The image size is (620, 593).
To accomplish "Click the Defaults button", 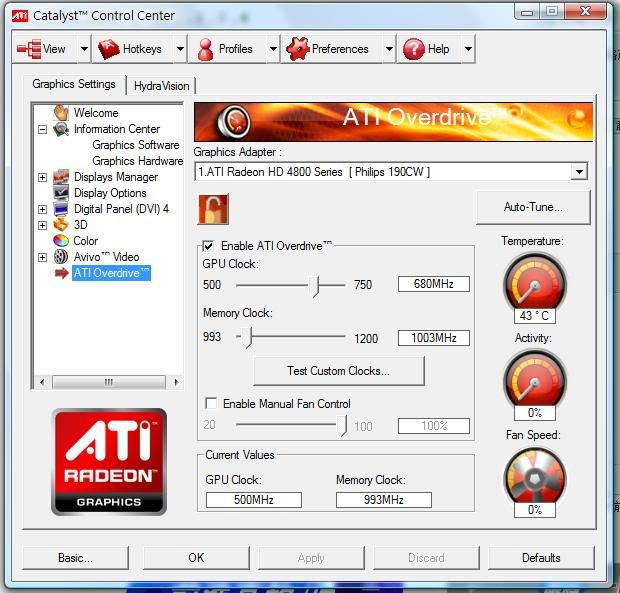I will coord(541,558).
